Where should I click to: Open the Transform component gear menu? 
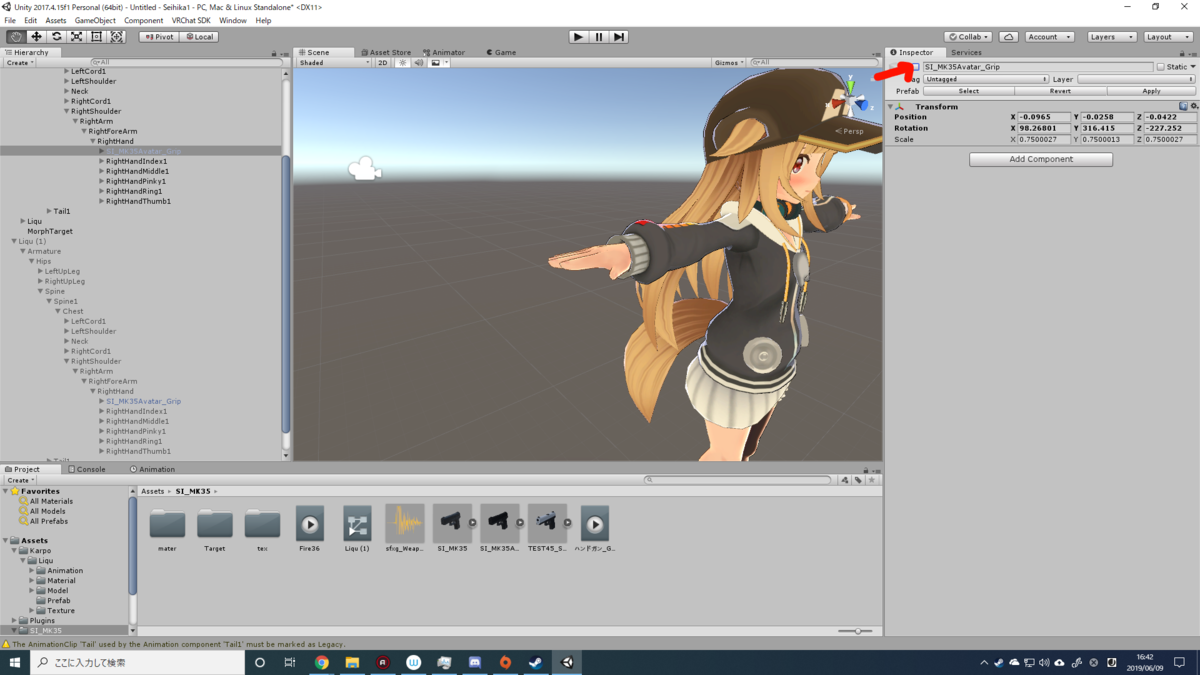1194,106
